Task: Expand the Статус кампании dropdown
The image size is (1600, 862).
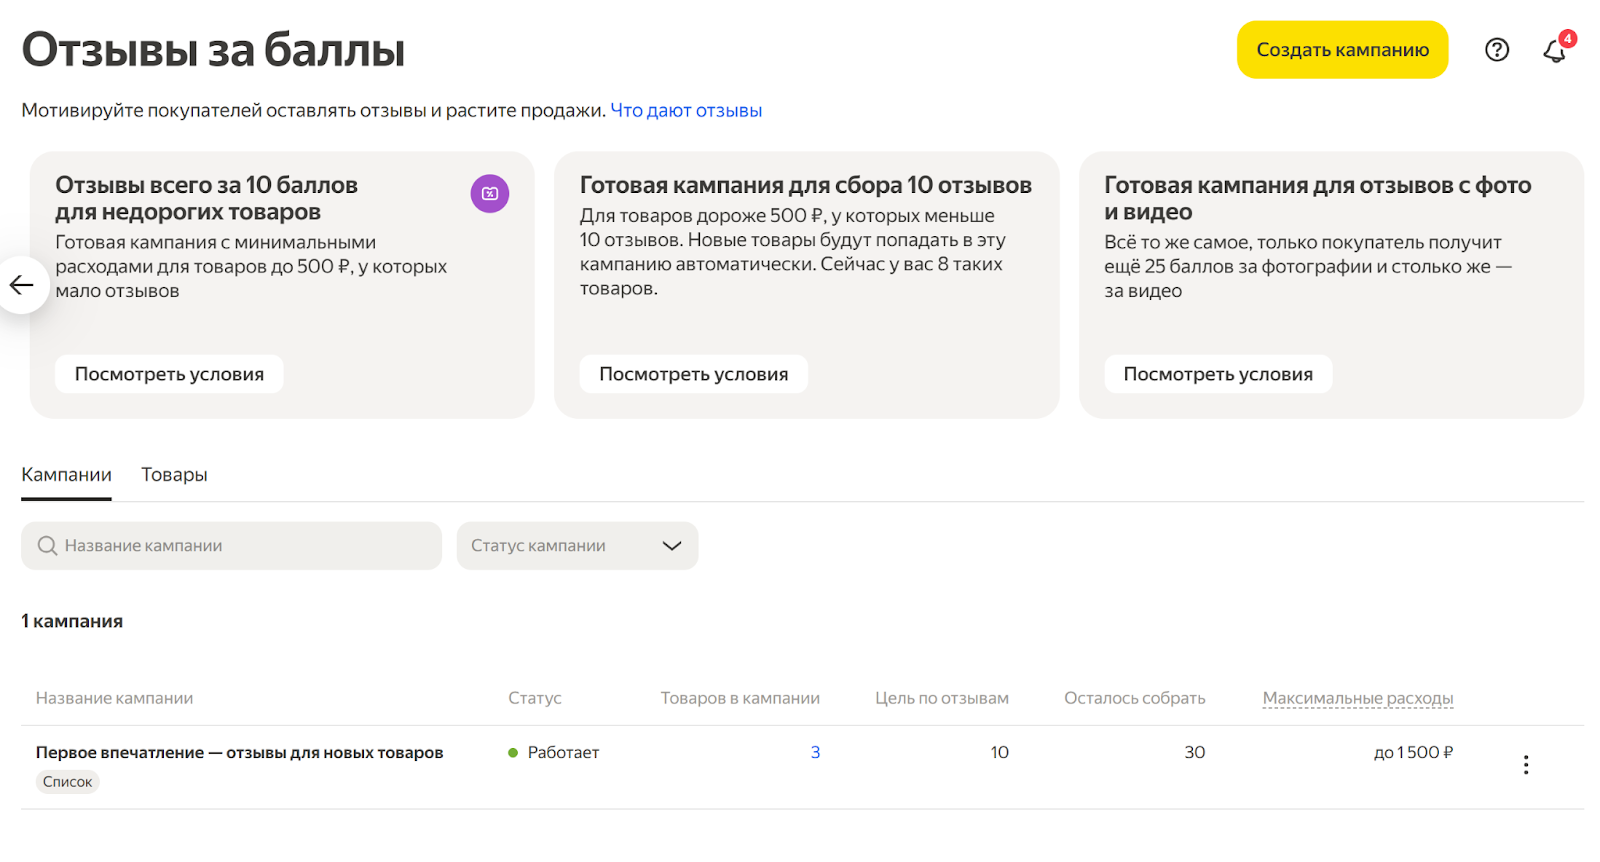Action: click(x=577, y=546)
